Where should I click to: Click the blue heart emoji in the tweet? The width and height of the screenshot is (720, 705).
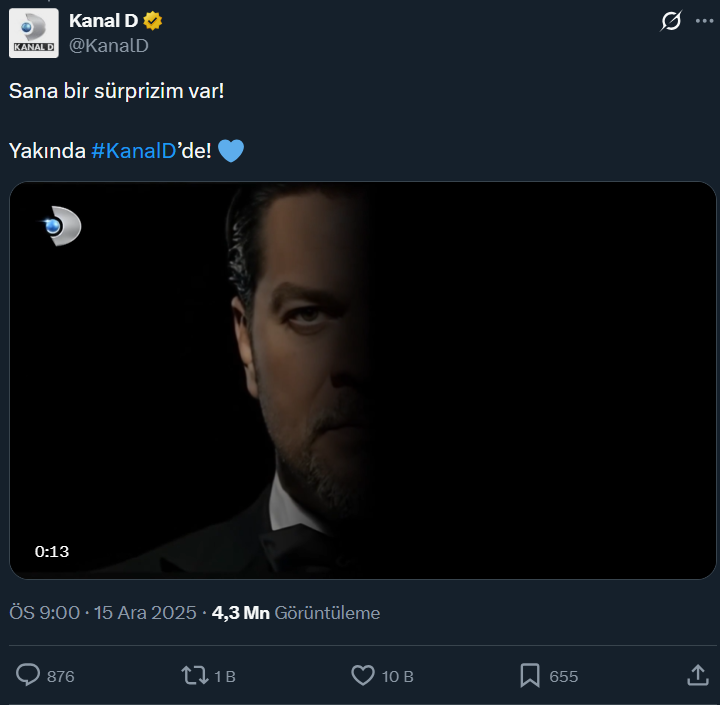click(231, 151)
